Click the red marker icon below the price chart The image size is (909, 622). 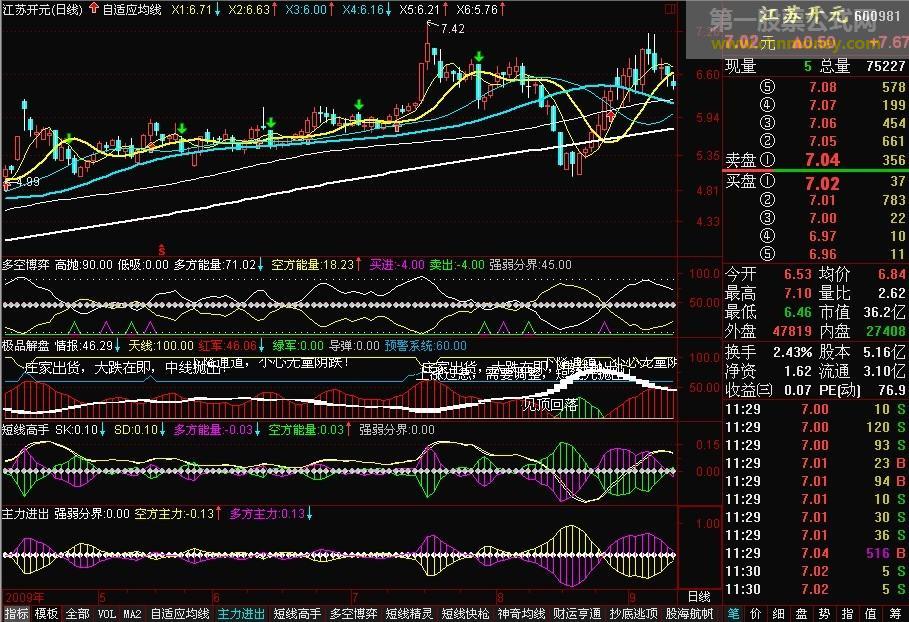pyautogui.click(x=162, y=246)
